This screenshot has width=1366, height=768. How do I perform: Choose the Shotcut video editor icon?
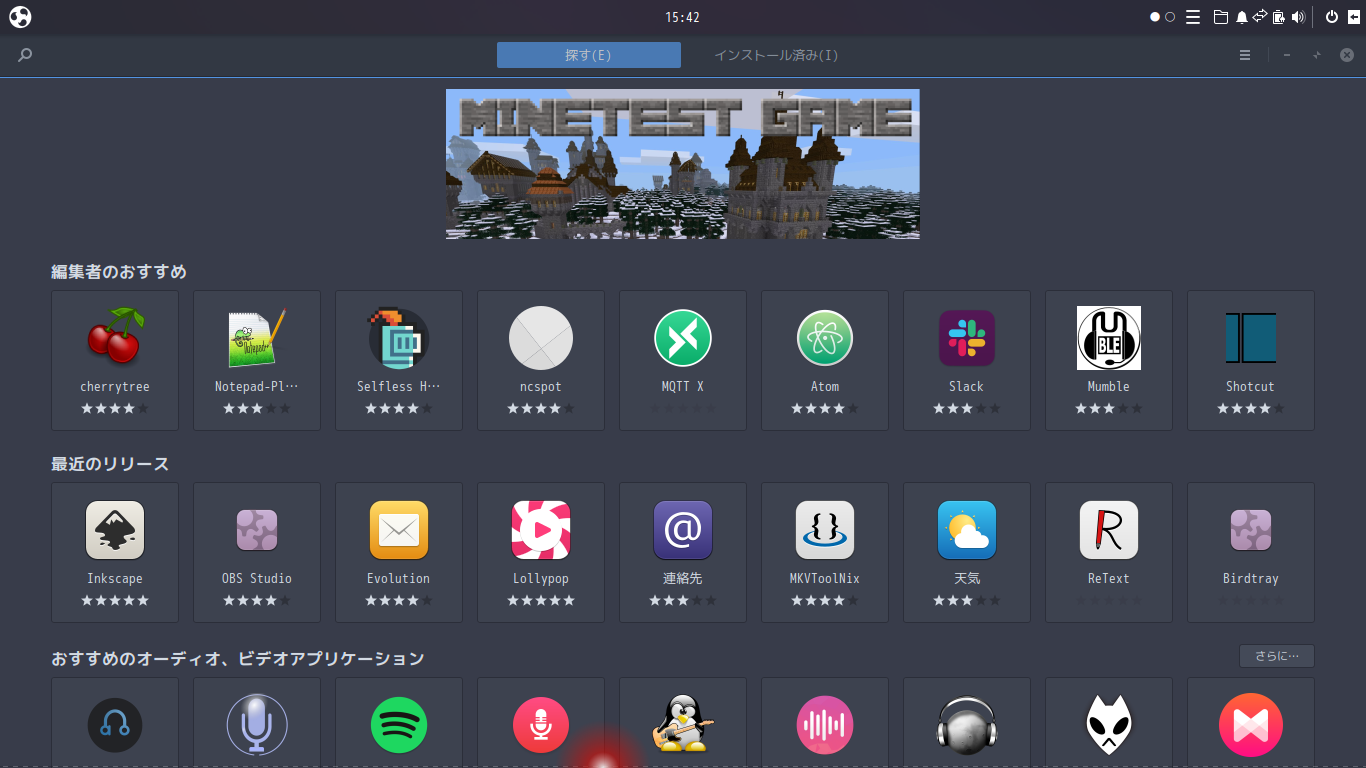coord(1251,338)
